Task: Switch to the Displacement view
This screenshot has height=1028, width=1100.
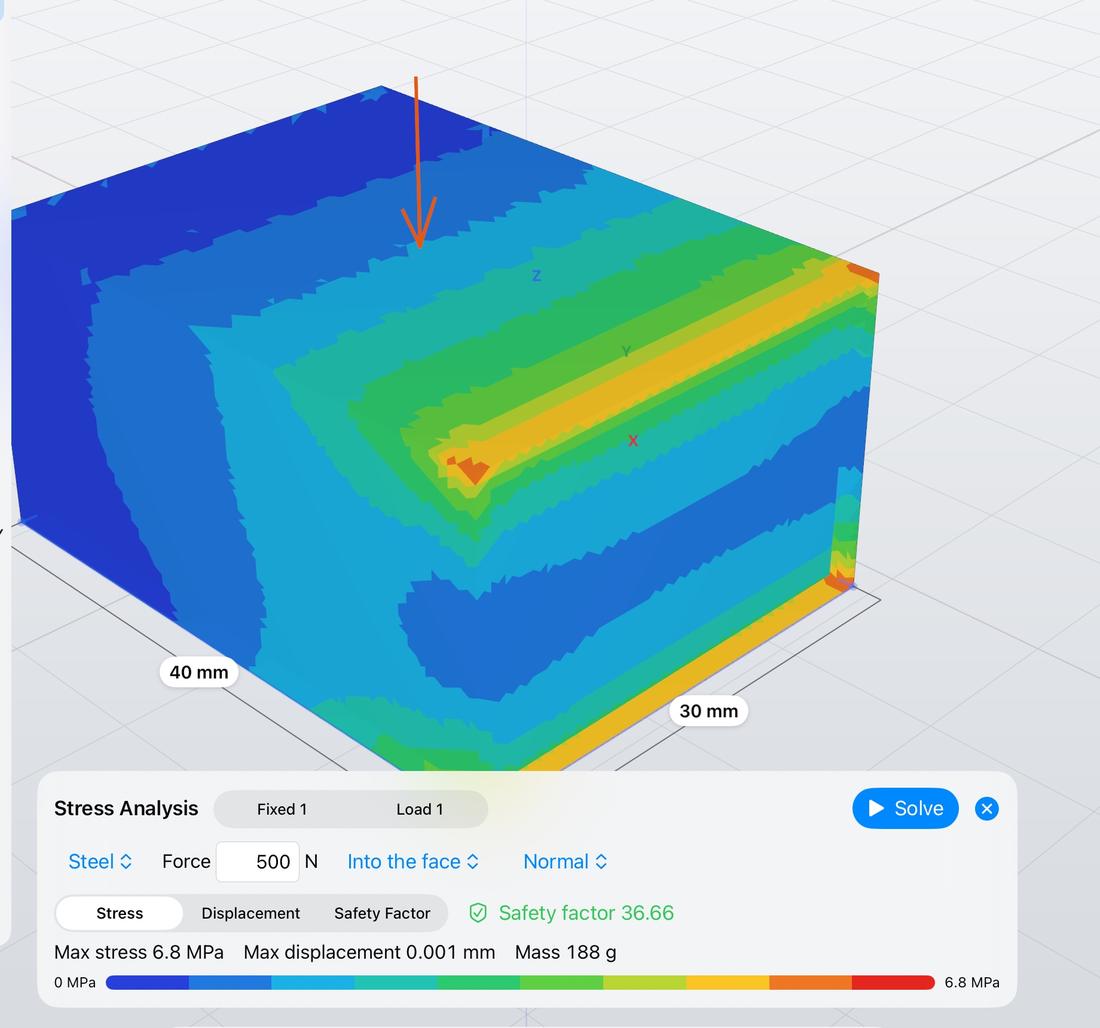Action: point(250,913)
